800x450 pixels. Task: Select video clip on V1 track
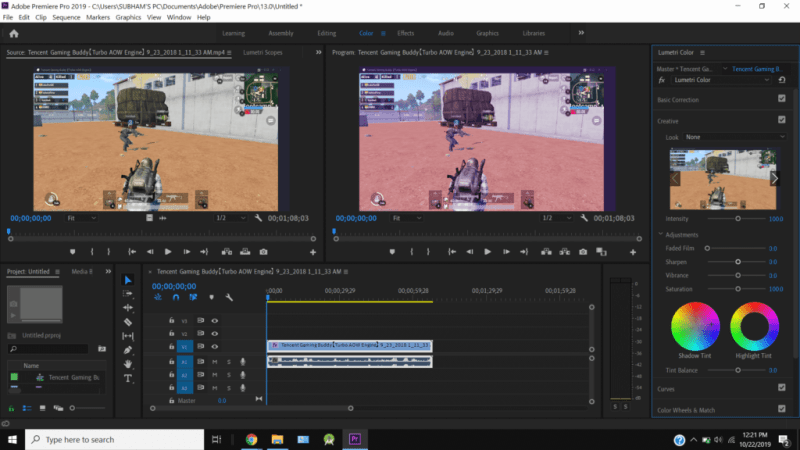[x=349, y=345]
